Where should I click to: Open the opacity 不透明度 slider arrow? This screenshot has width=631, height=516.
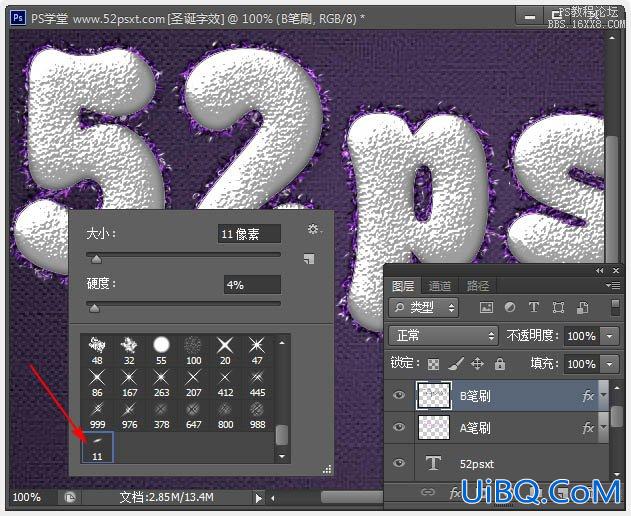pos(610,336)
